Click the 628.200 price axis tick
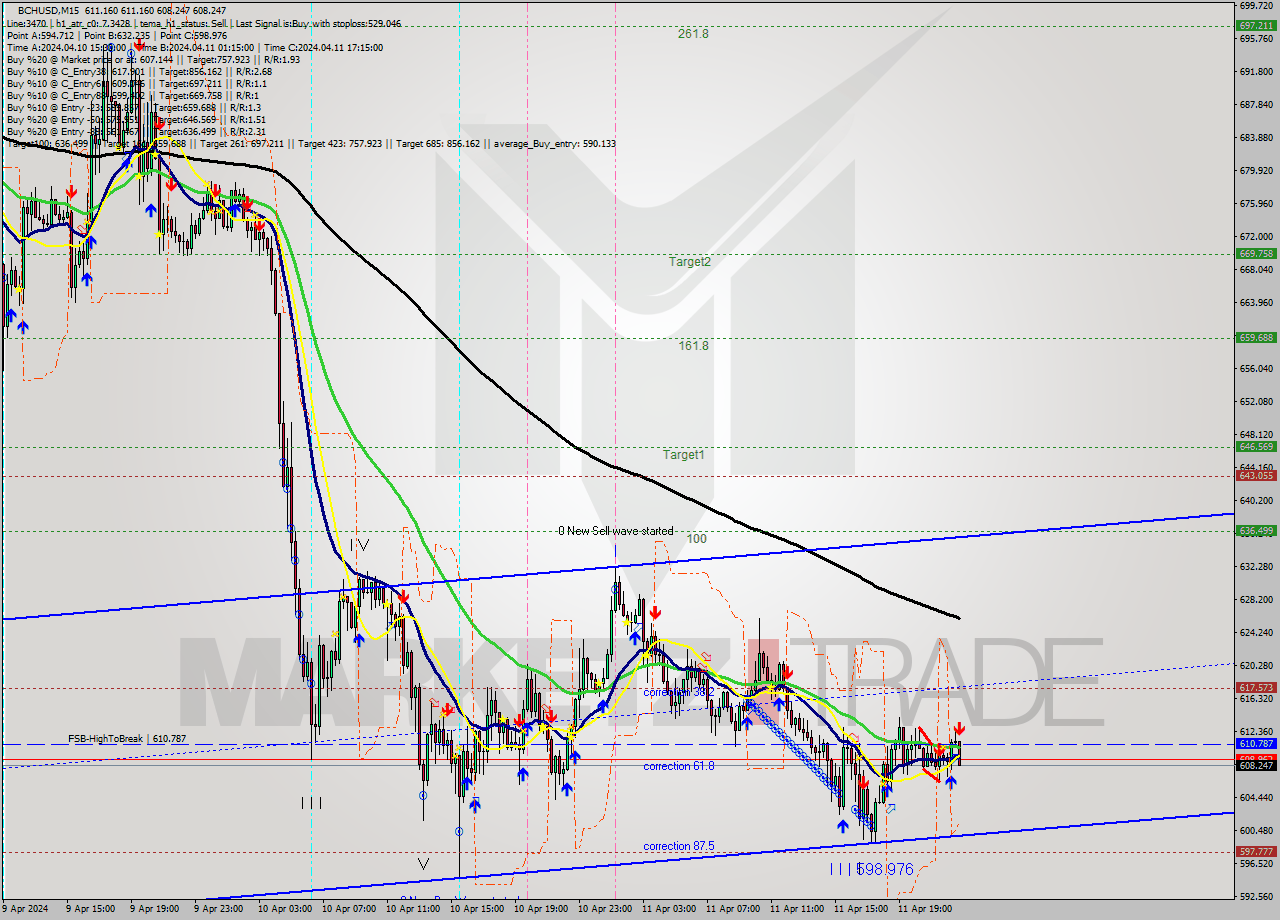This screenshot has width=1280, height=920. coord(1256,600)
